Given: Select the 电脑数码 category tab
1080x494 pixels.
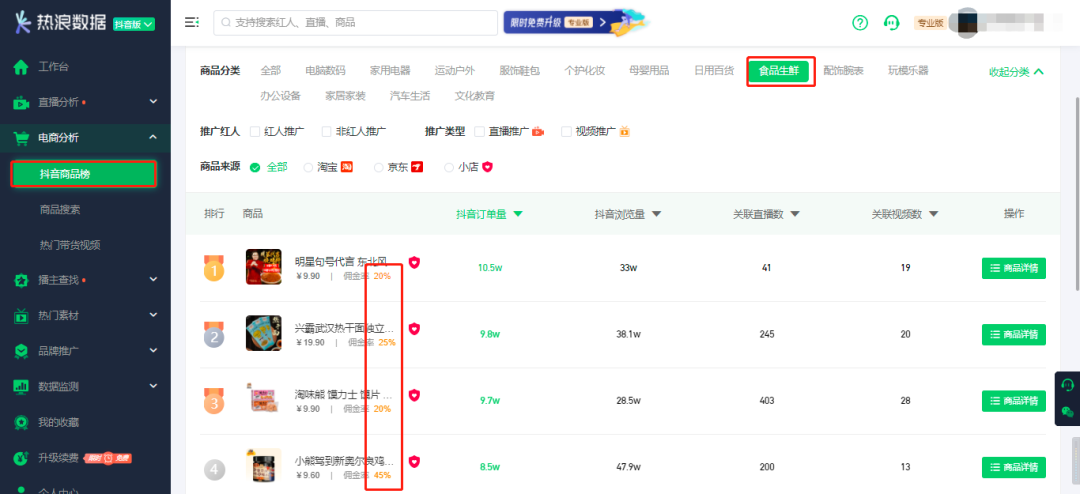Looking at the screenshot, I should click(325, 71).
